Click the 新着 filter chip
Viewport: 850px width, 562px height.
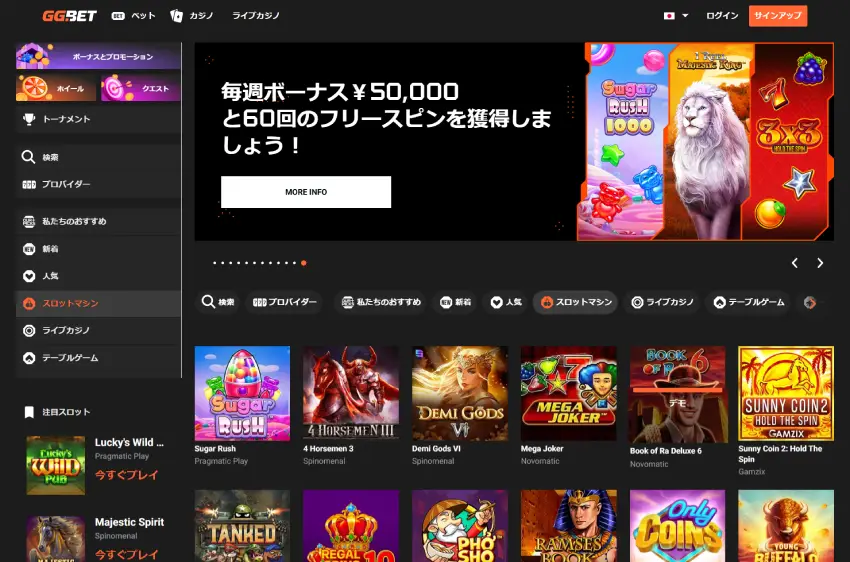(x=455, y=302)
